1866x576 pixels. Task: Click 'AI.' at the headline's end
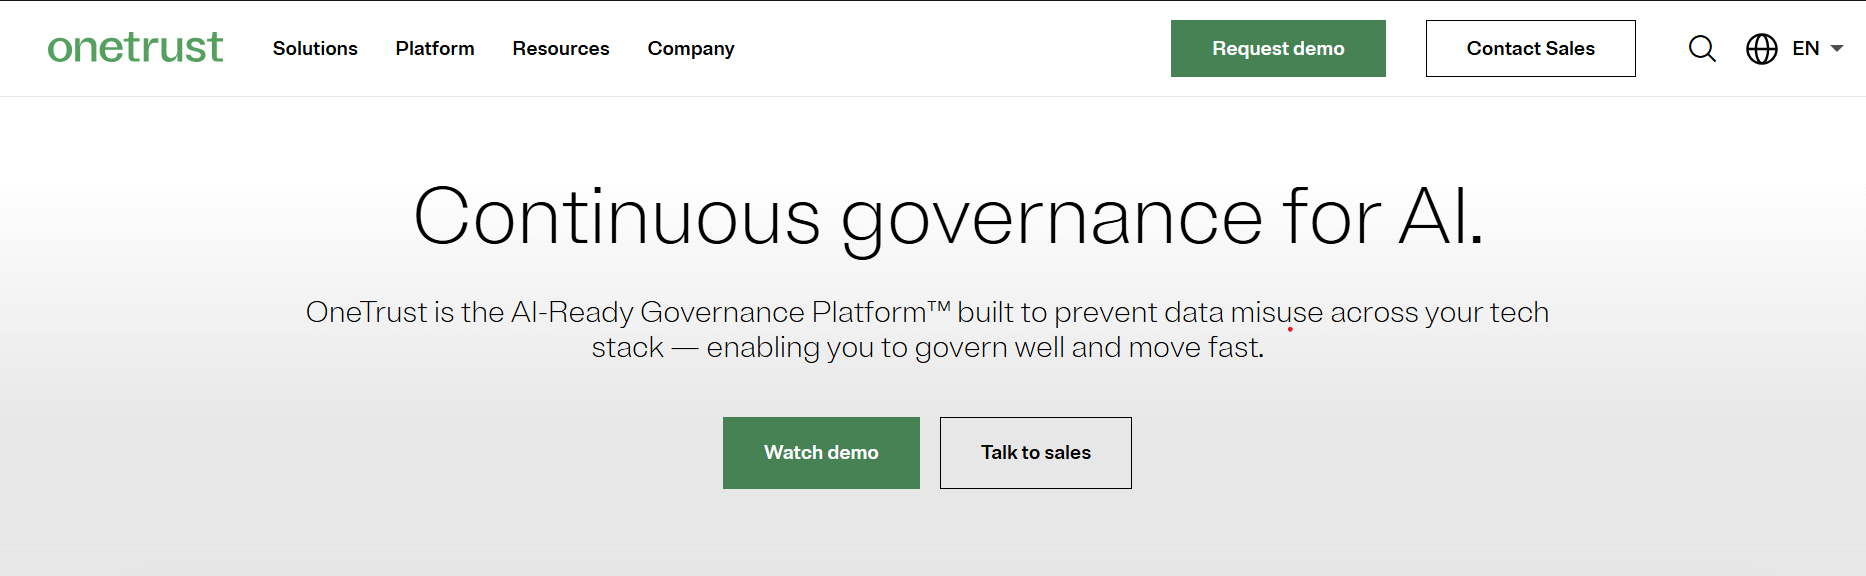pyautogui.click(x=1441, y=216)
